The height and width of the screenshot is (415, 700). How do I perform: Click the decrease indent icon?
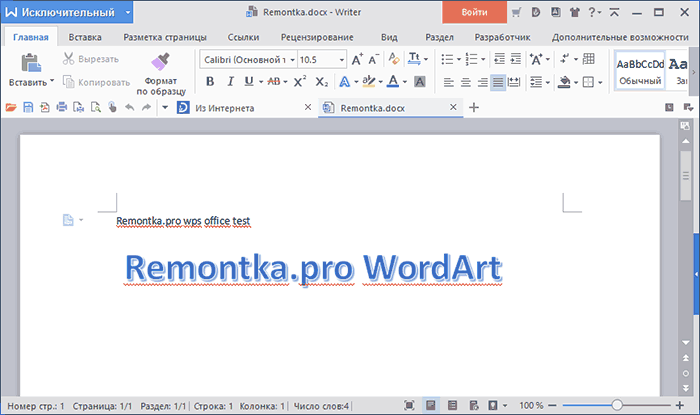pyautogui.click(x=500, y=59)
